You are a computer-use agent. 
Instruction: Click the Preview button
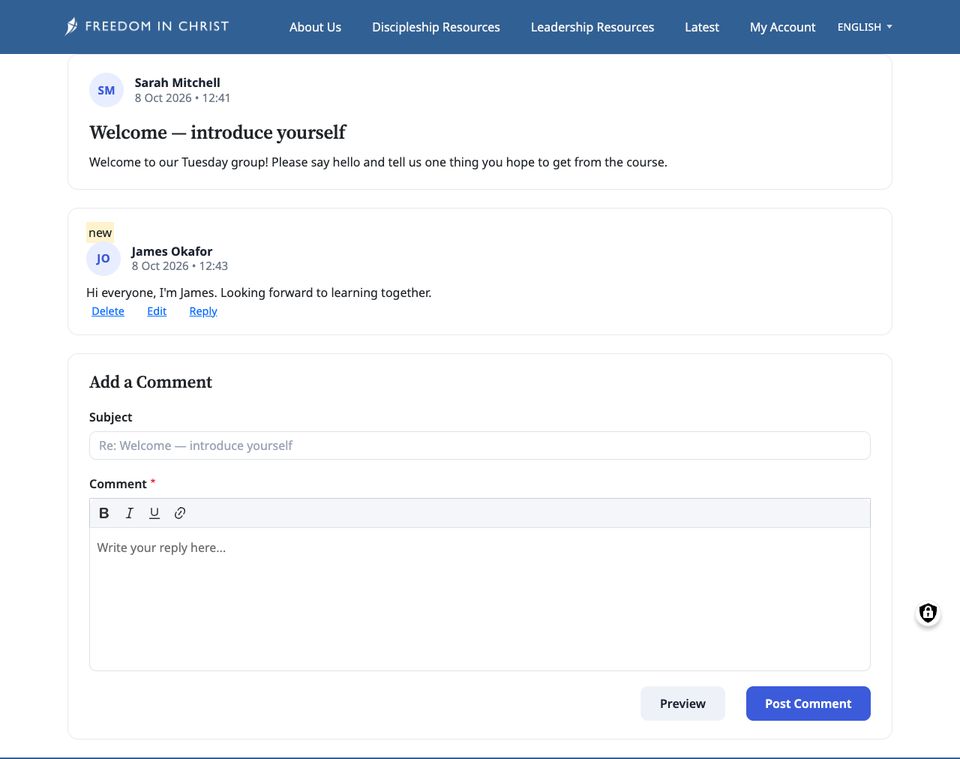683,703
